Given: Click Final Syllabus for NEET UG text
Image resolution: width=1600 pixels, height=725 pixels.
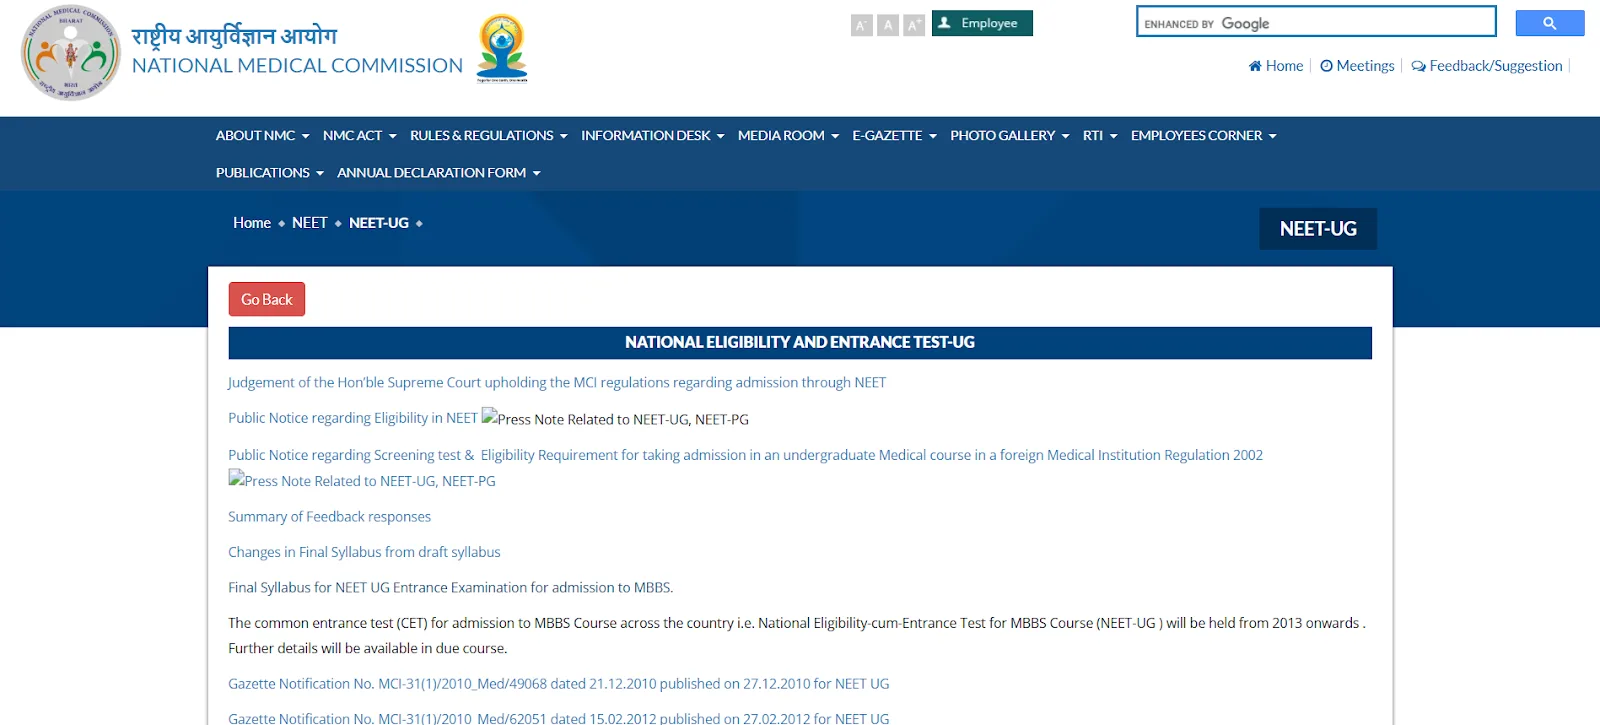Looking at the screenshot, I should (450, 588).
